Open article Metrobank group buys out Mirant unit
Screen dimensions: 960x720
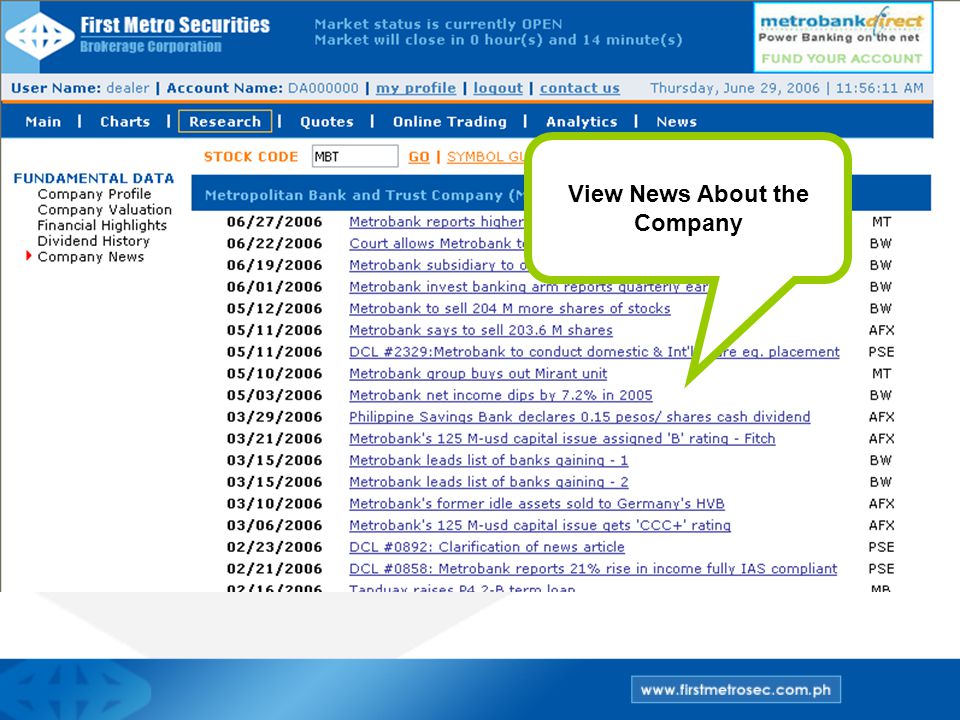(x=478, y=373)
